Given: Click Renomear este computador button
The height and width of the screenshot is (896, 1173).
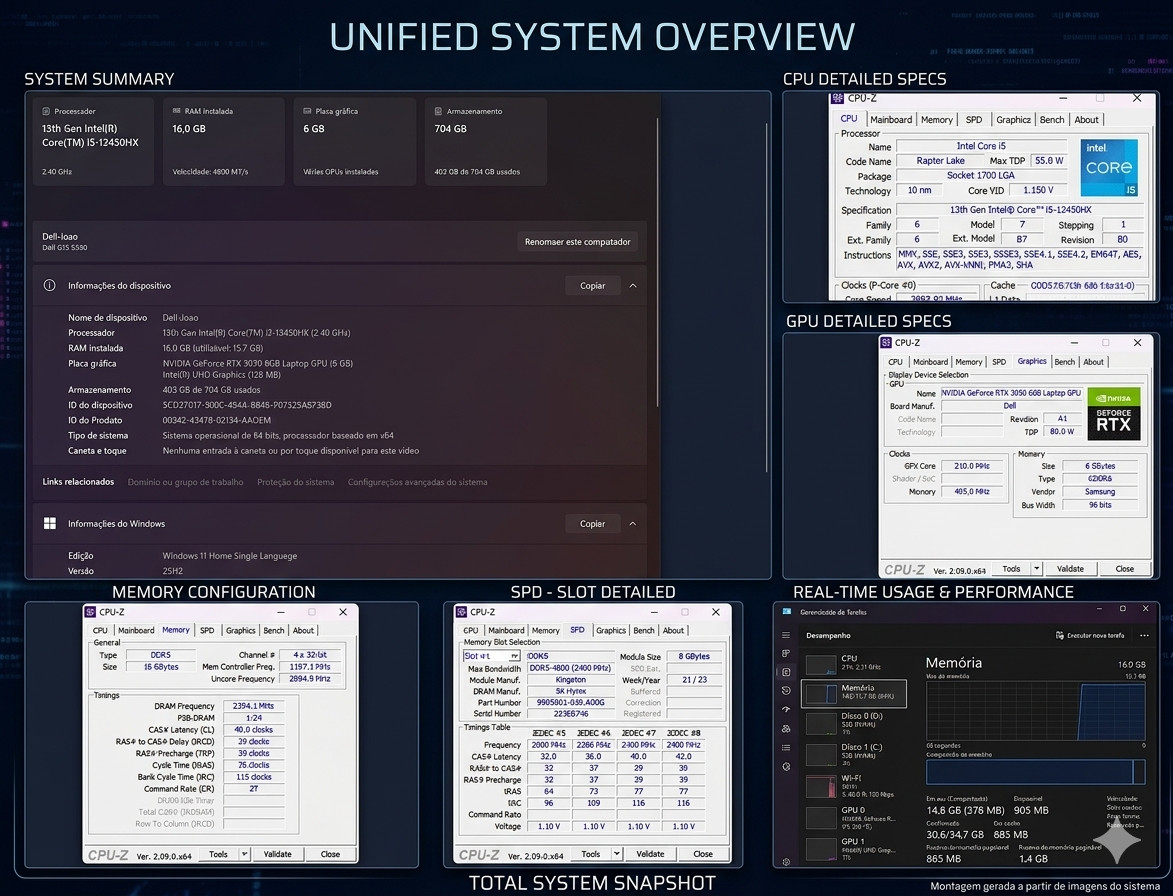Looking at the screenshot, I should (x=578, y=242).
